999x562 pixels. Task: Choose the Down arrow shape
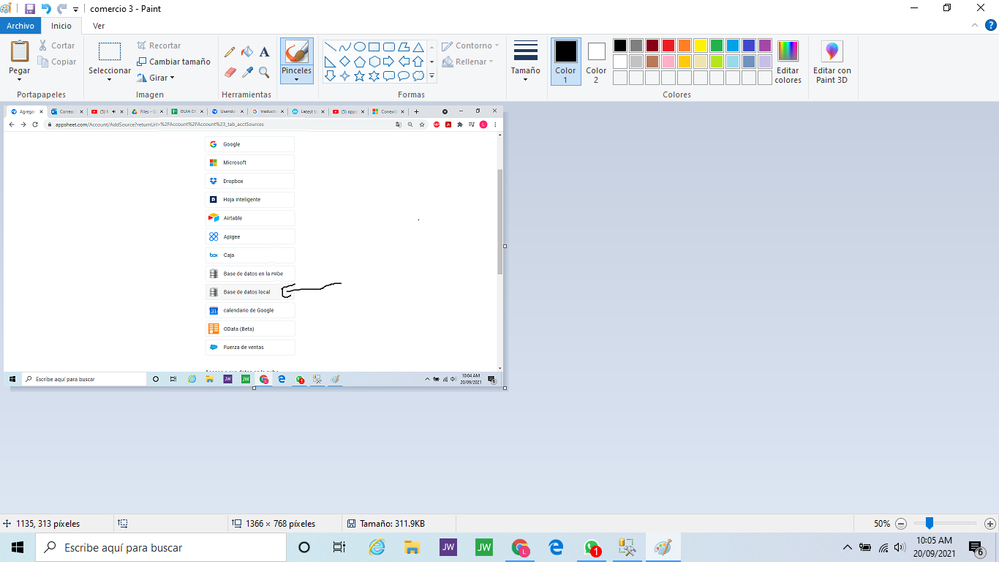[330, 76]
